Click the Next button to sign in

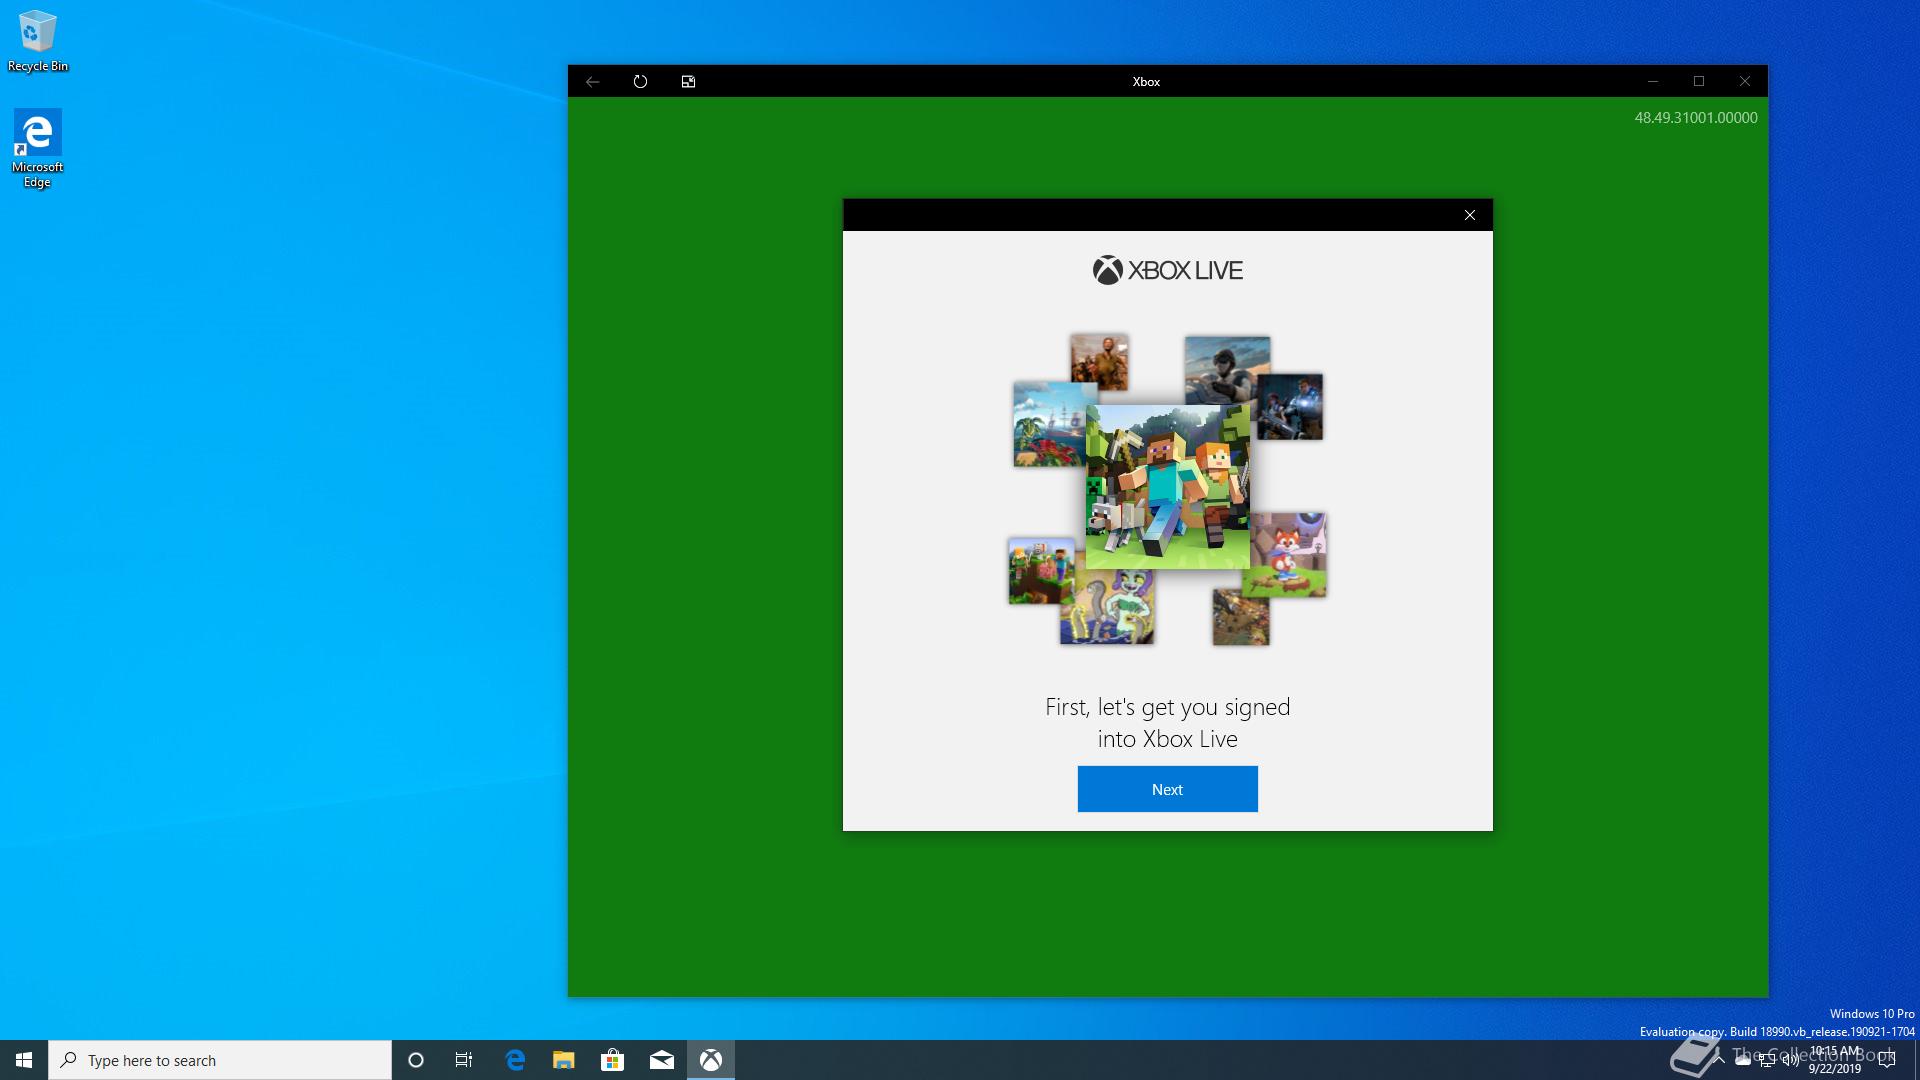pyautogui.click(x=1167, y=789)
